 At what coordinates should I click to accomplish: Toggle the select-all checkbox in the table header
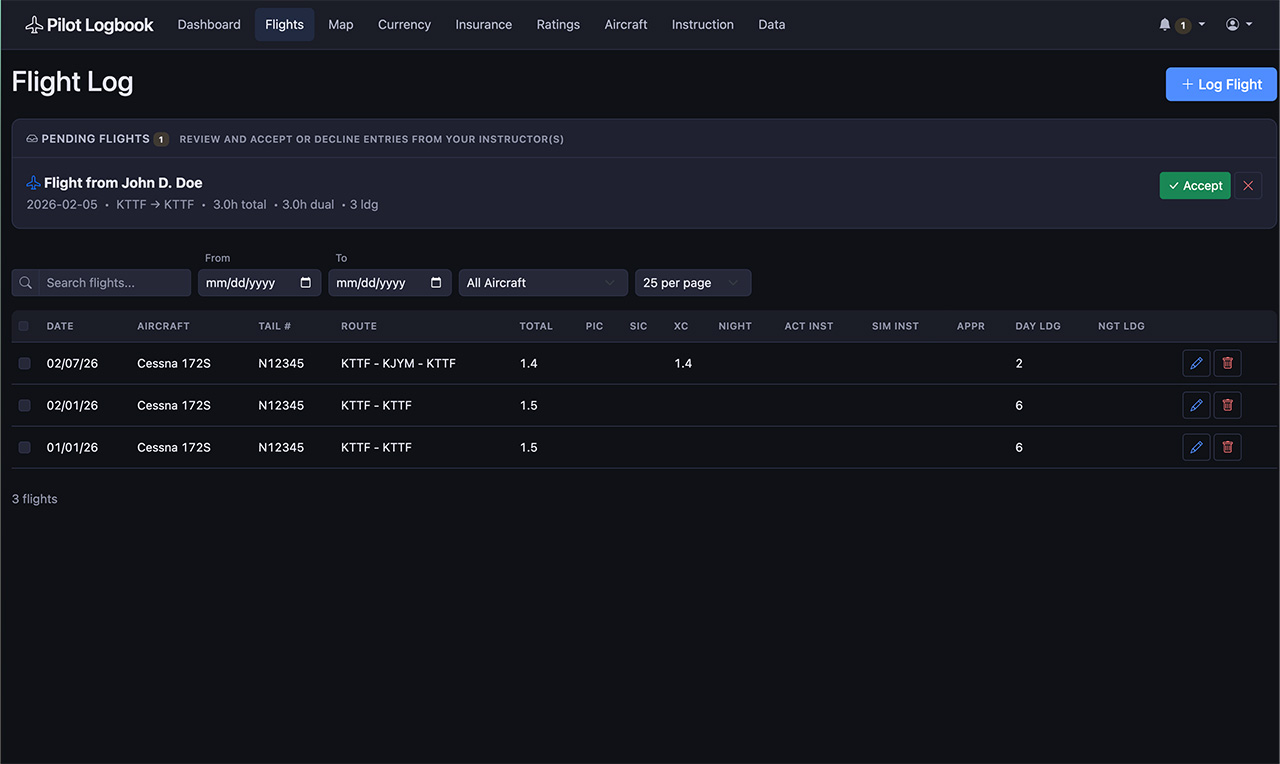(x=24, y=326)
